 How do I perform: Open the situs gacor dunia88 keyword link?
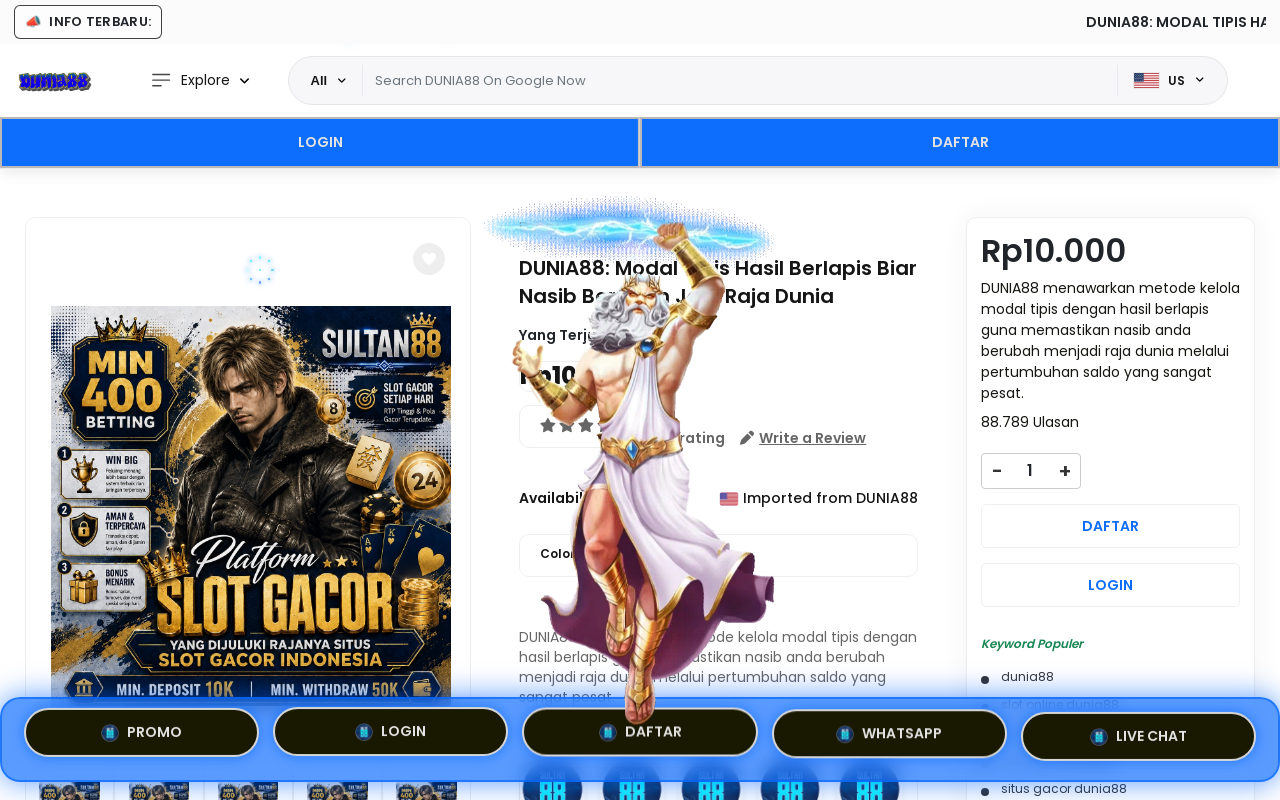(1064, 789)
